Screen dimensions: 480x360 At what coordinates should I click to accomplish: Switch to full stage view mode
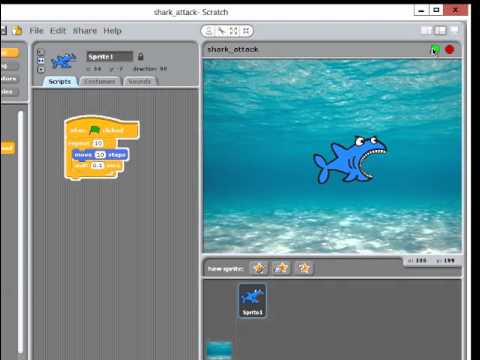point(440,30)
